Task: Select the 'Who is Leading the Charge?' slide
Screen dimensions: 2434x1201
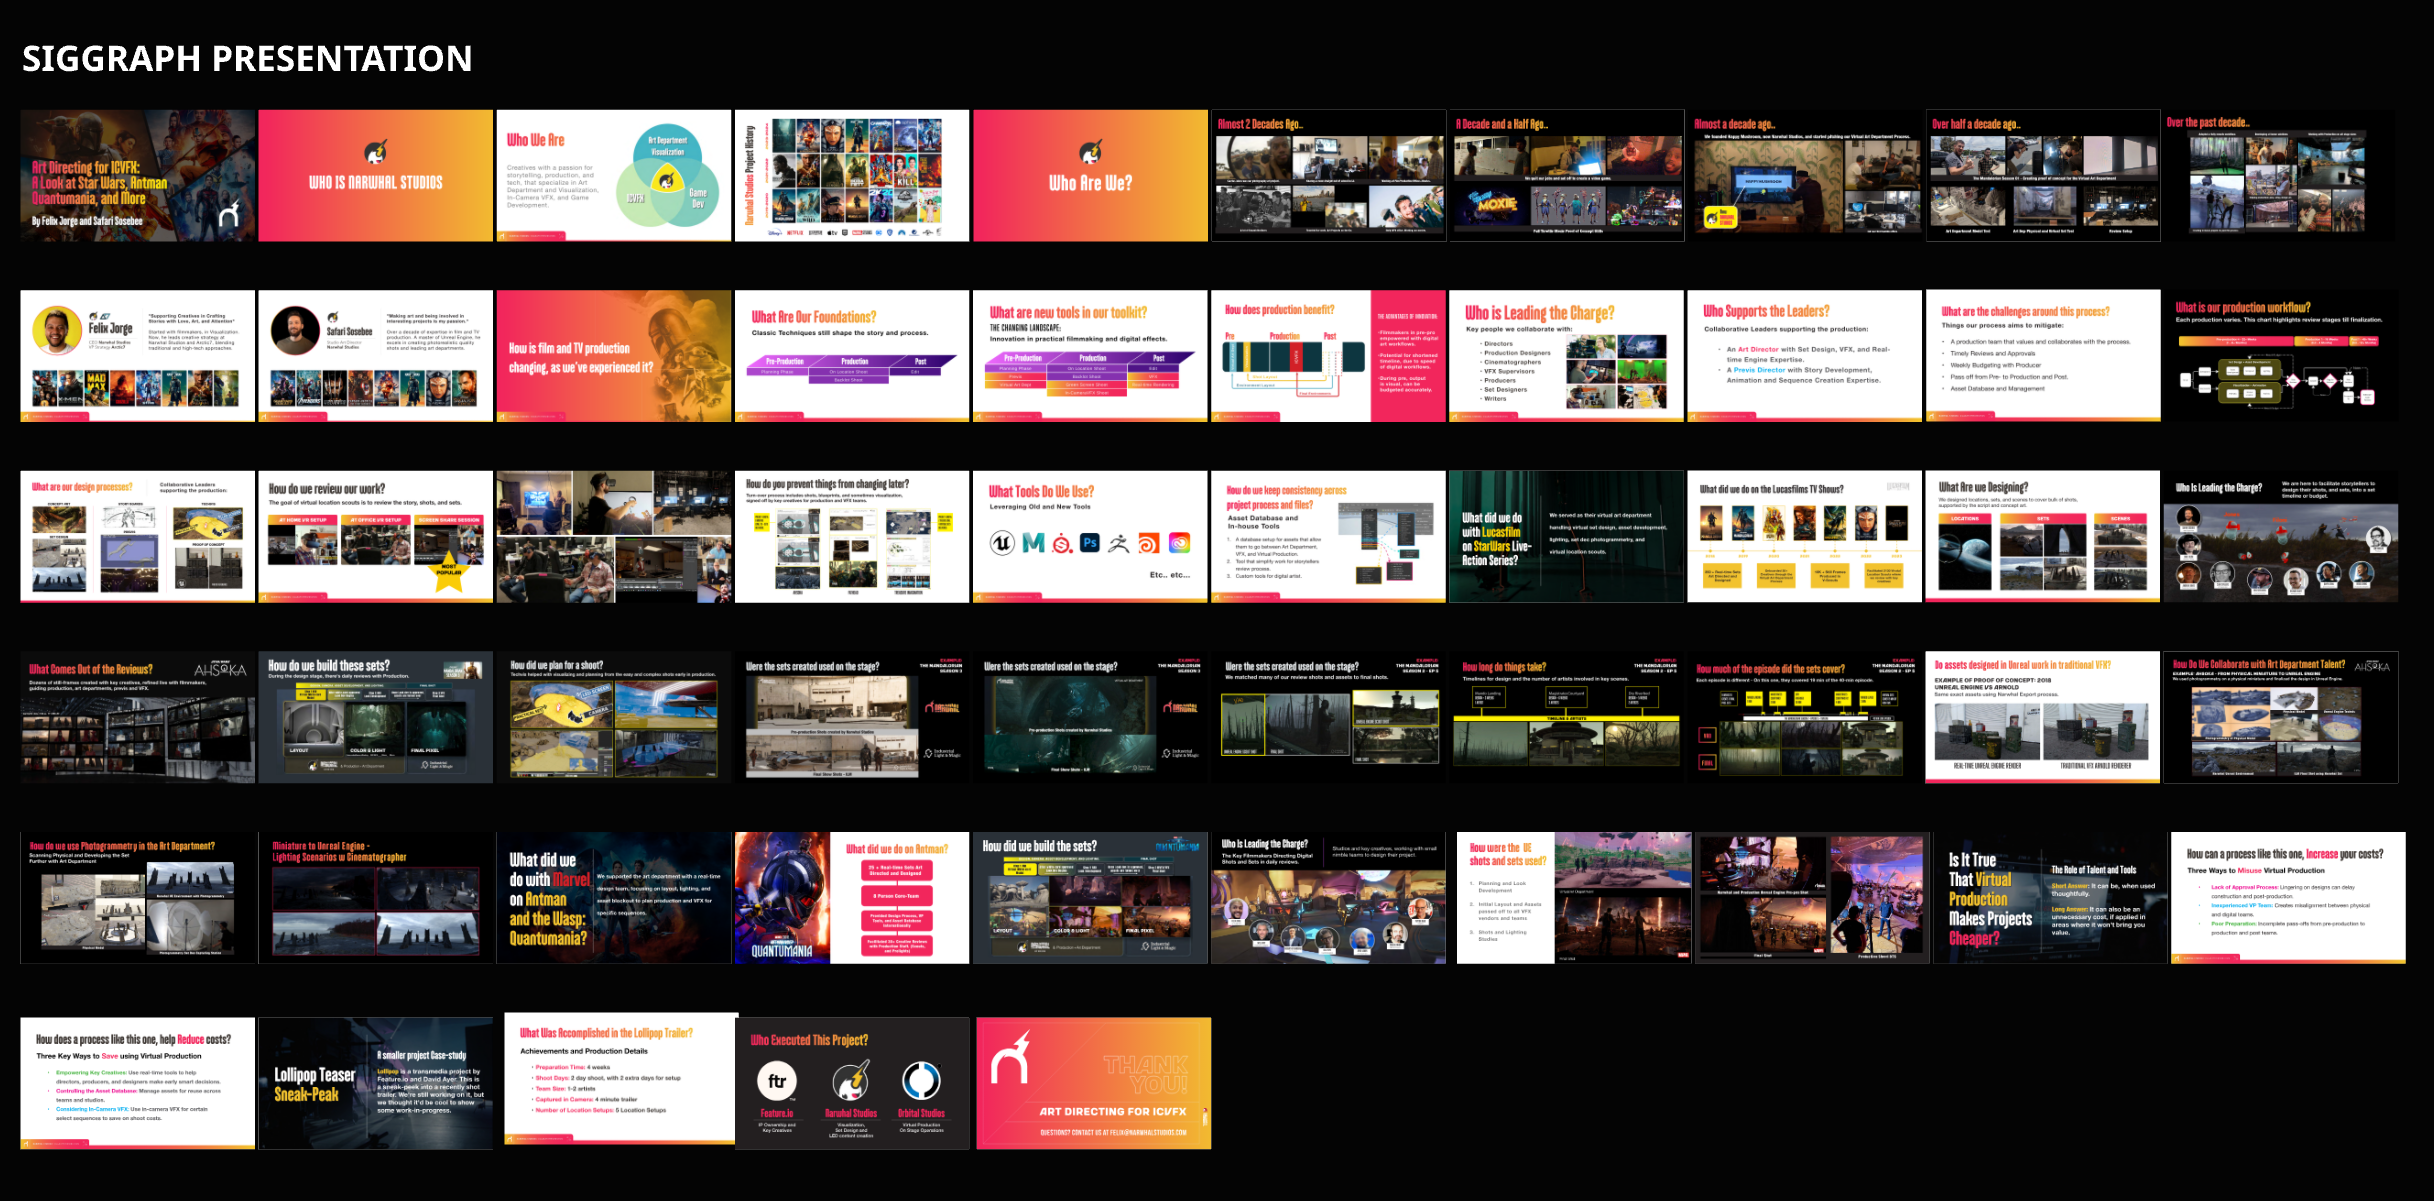Action: (1566, 356)
